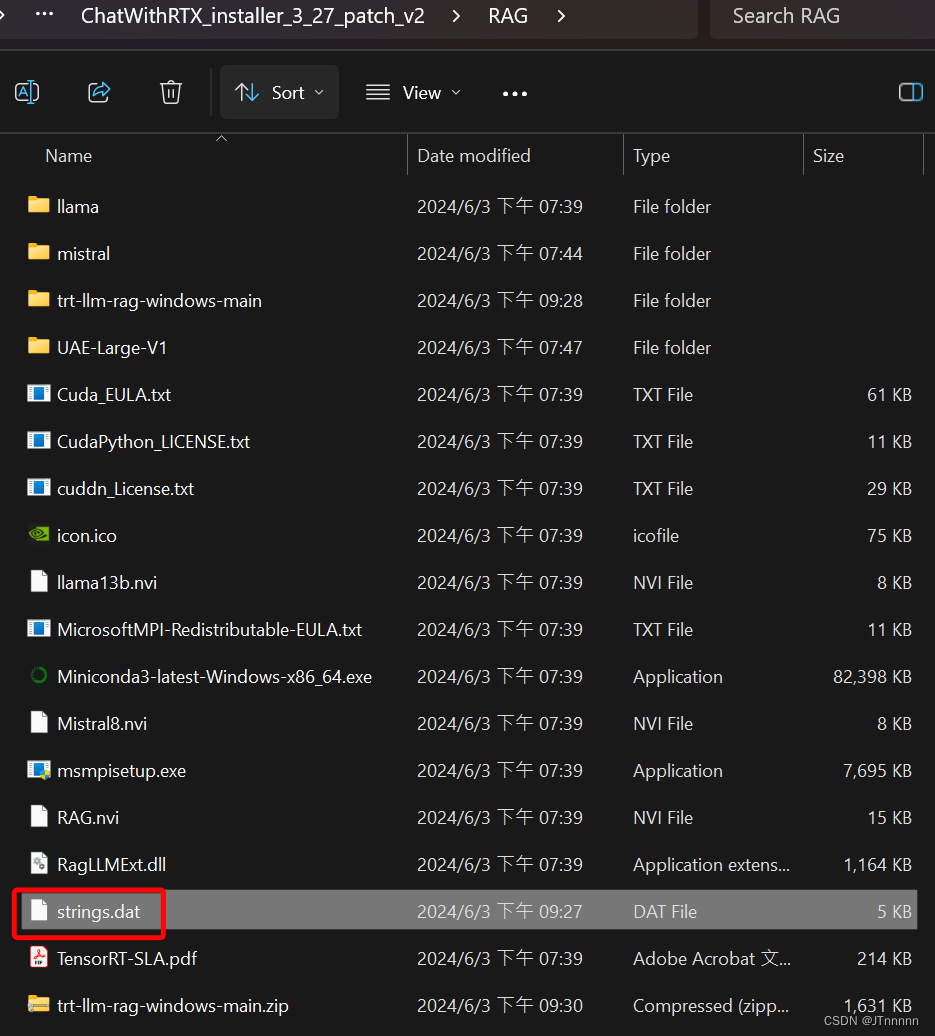Select icon.ico filename
The width and height of the screenshot is (935, 1036).
(x=87, y=536)
